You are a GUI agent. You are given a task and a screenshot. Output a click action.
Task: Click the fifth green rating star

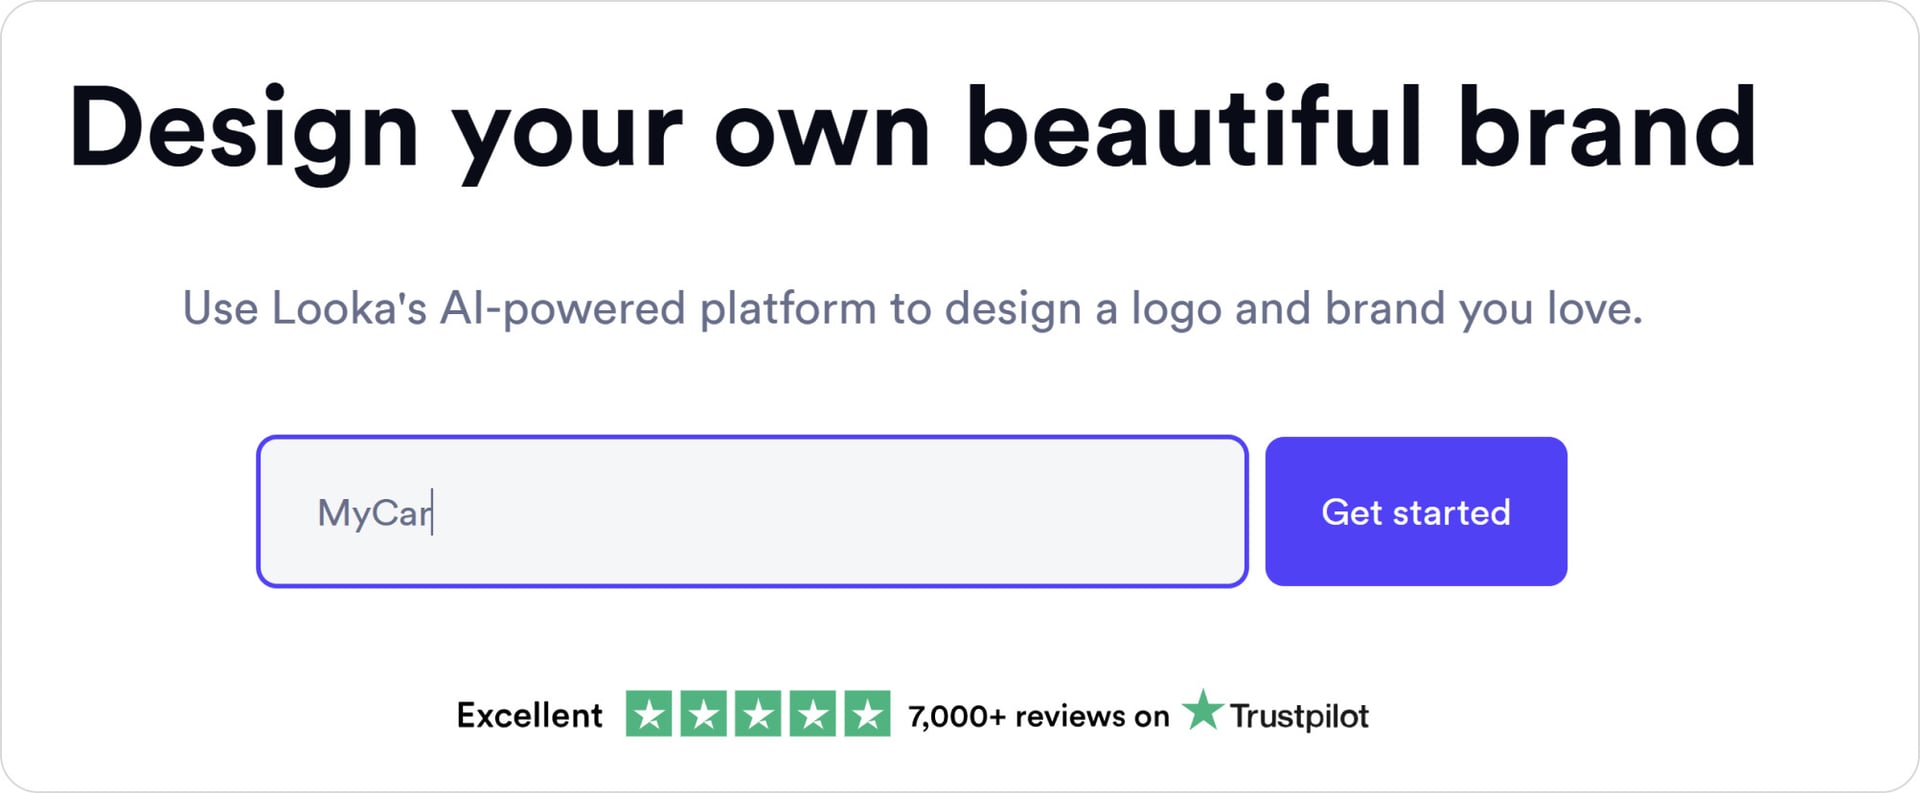coord(867,714)
